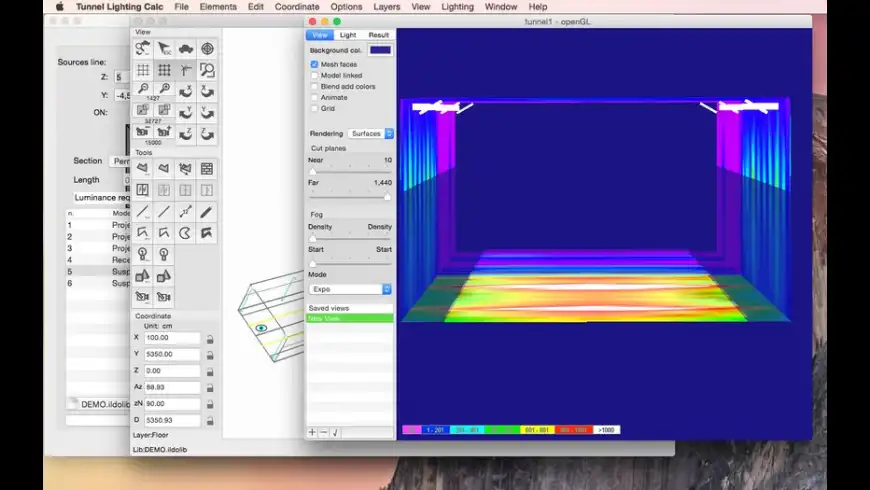Toggle the lock for D value

click(x=210, y=421)
